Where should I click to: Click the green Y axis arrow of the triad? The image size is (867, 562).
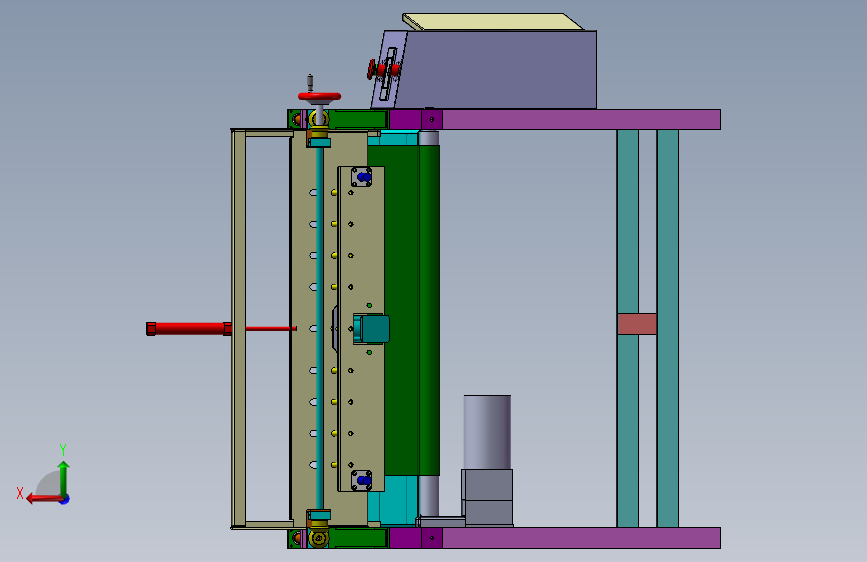[64, 477]
